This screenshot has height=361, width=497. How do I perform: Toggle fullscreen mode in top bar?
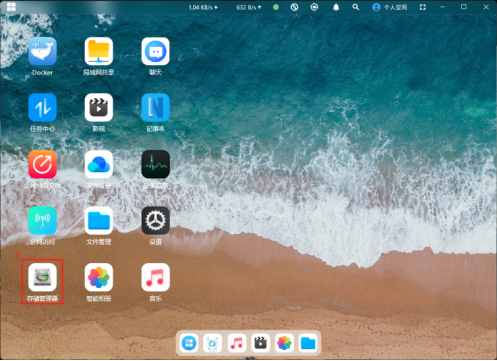[423, 7]
